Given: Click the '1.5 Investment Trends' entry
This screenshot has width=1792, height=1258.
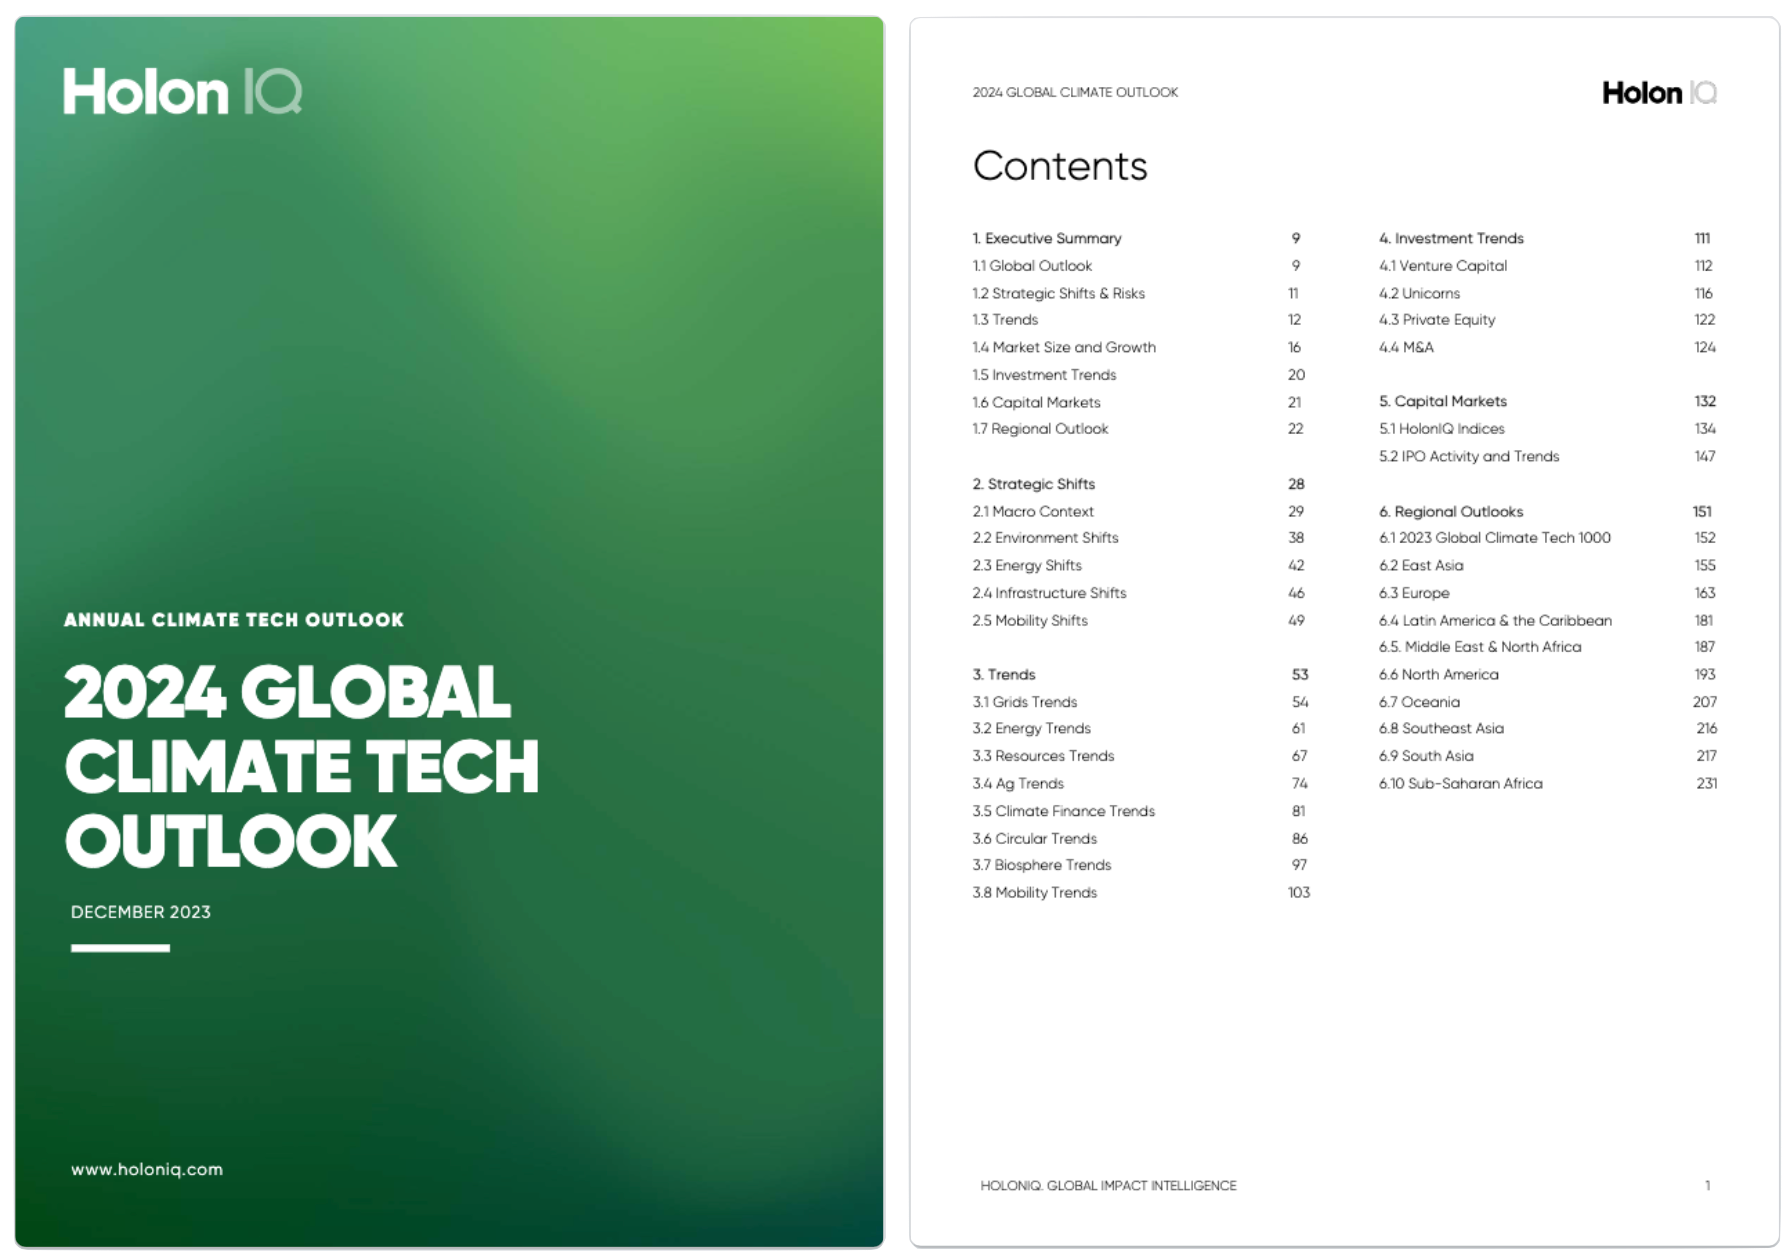Looking at the screenshot, I should coord(1044,375).
